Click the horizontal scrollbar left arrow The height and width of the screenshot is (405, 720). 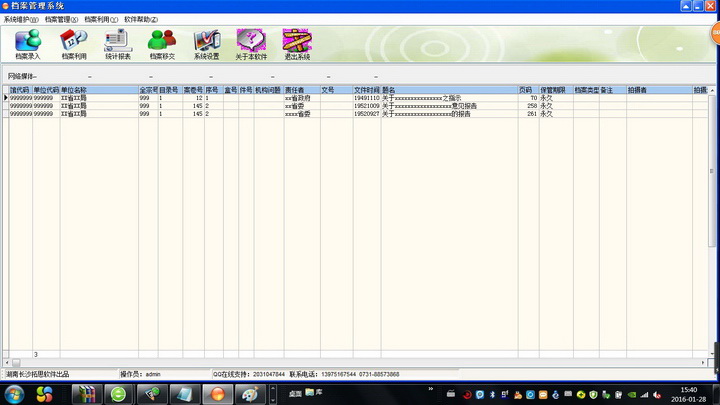[x=6, y=363]
